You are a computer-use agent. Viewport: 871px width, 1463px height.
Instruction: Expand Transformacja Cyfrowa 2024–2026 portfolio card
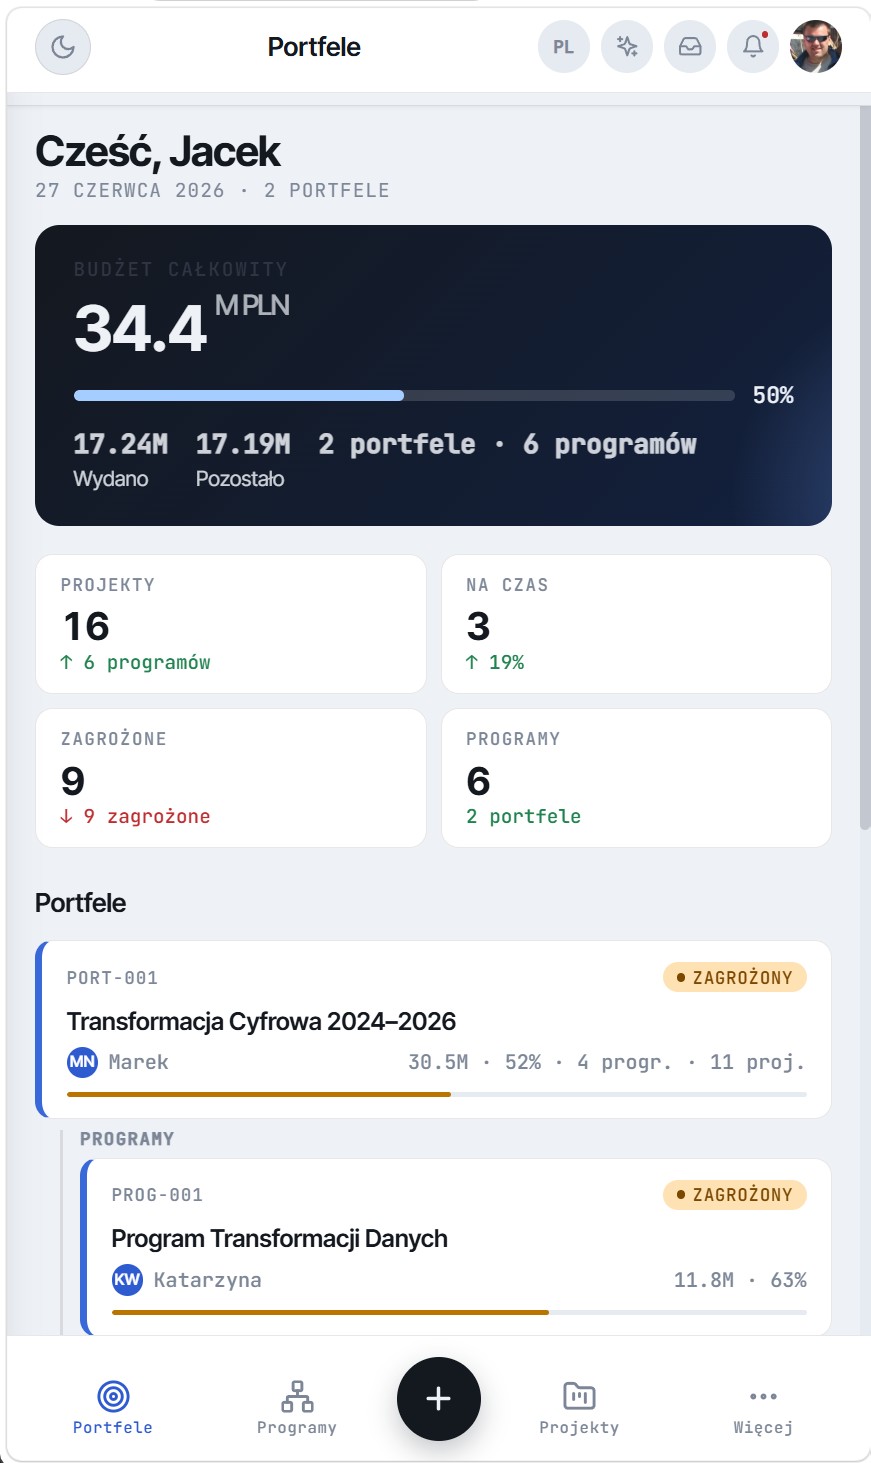tap(434, 1029)
